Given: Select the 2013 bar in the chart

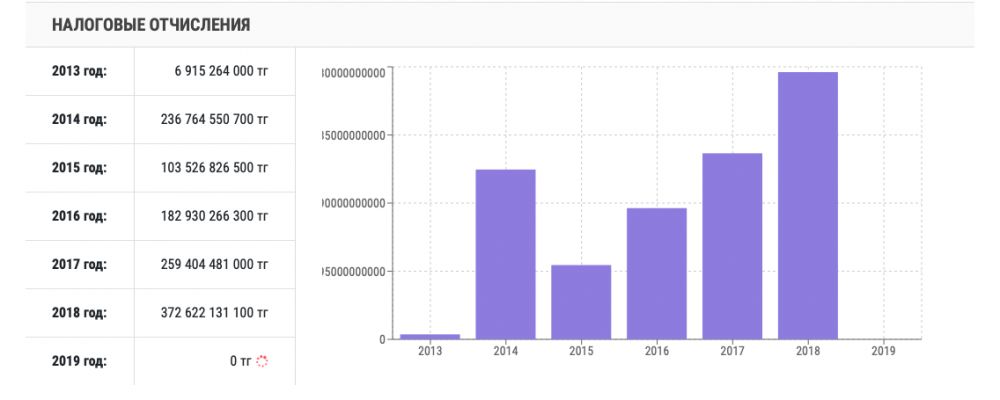Looking at the screenshot, I should pyautogui.click(x=429, y=336).
